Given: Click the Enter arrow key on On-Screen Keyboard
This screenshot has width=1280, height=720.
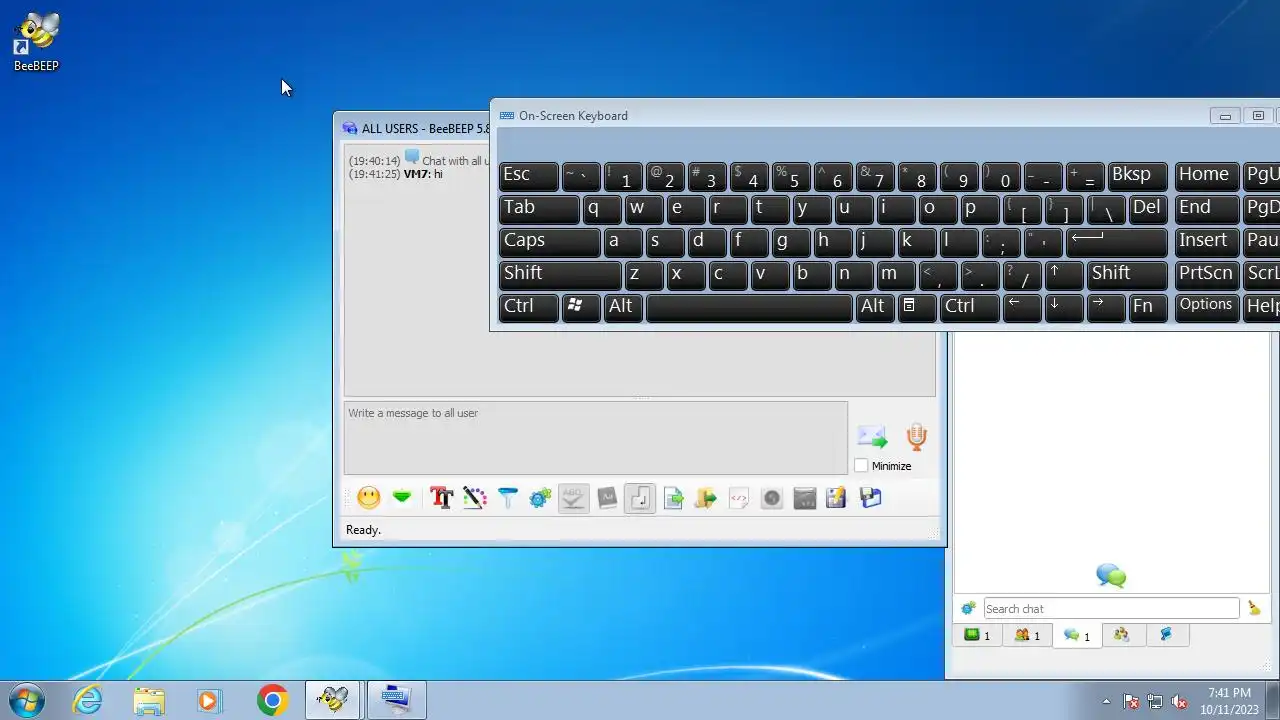Looking at the screenshot, I should pos(1117,242).
